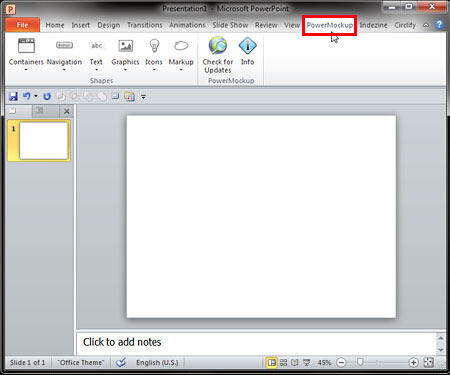The width and height of the screenshot is (450, 375).
Task: Close the slides thumbnail pane
Action: pos(67,111)
